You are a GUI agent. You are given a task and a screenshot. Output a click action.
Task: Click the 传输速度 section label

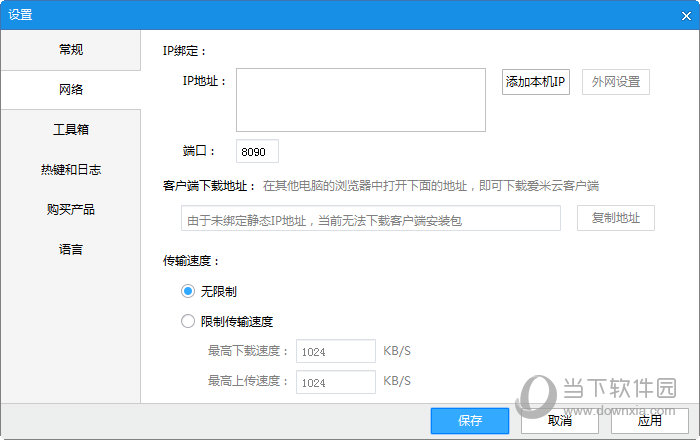(191, 261)
